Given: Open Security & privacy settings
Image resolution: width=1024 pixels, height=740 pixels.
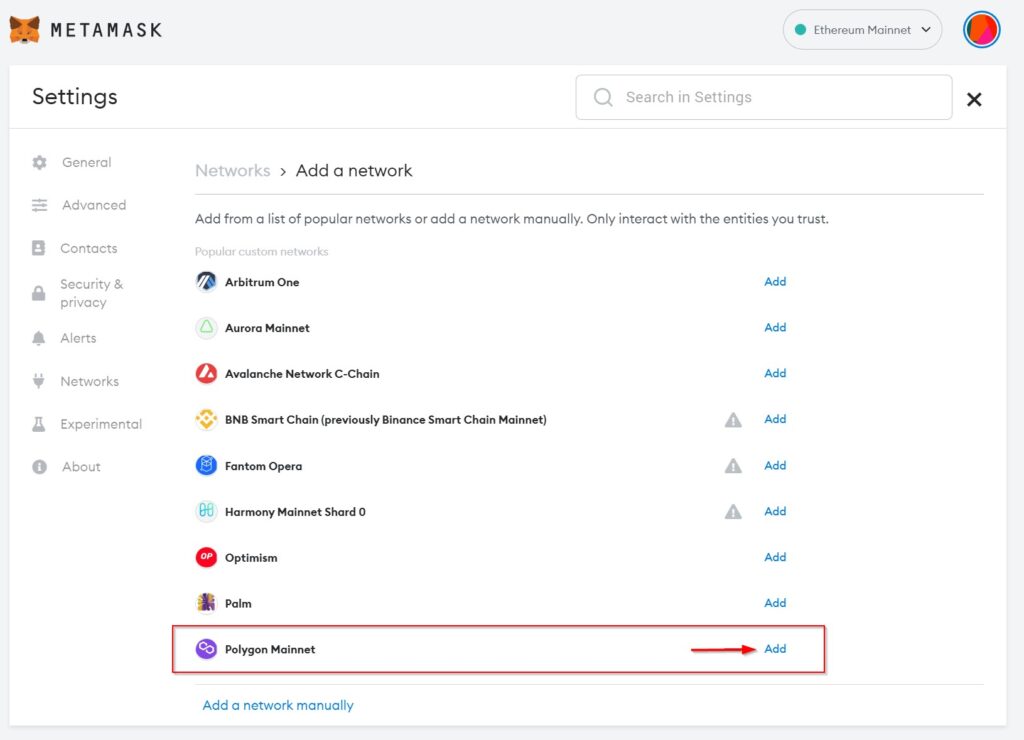Looking at the screenshot, I should (x=90, y=293).
